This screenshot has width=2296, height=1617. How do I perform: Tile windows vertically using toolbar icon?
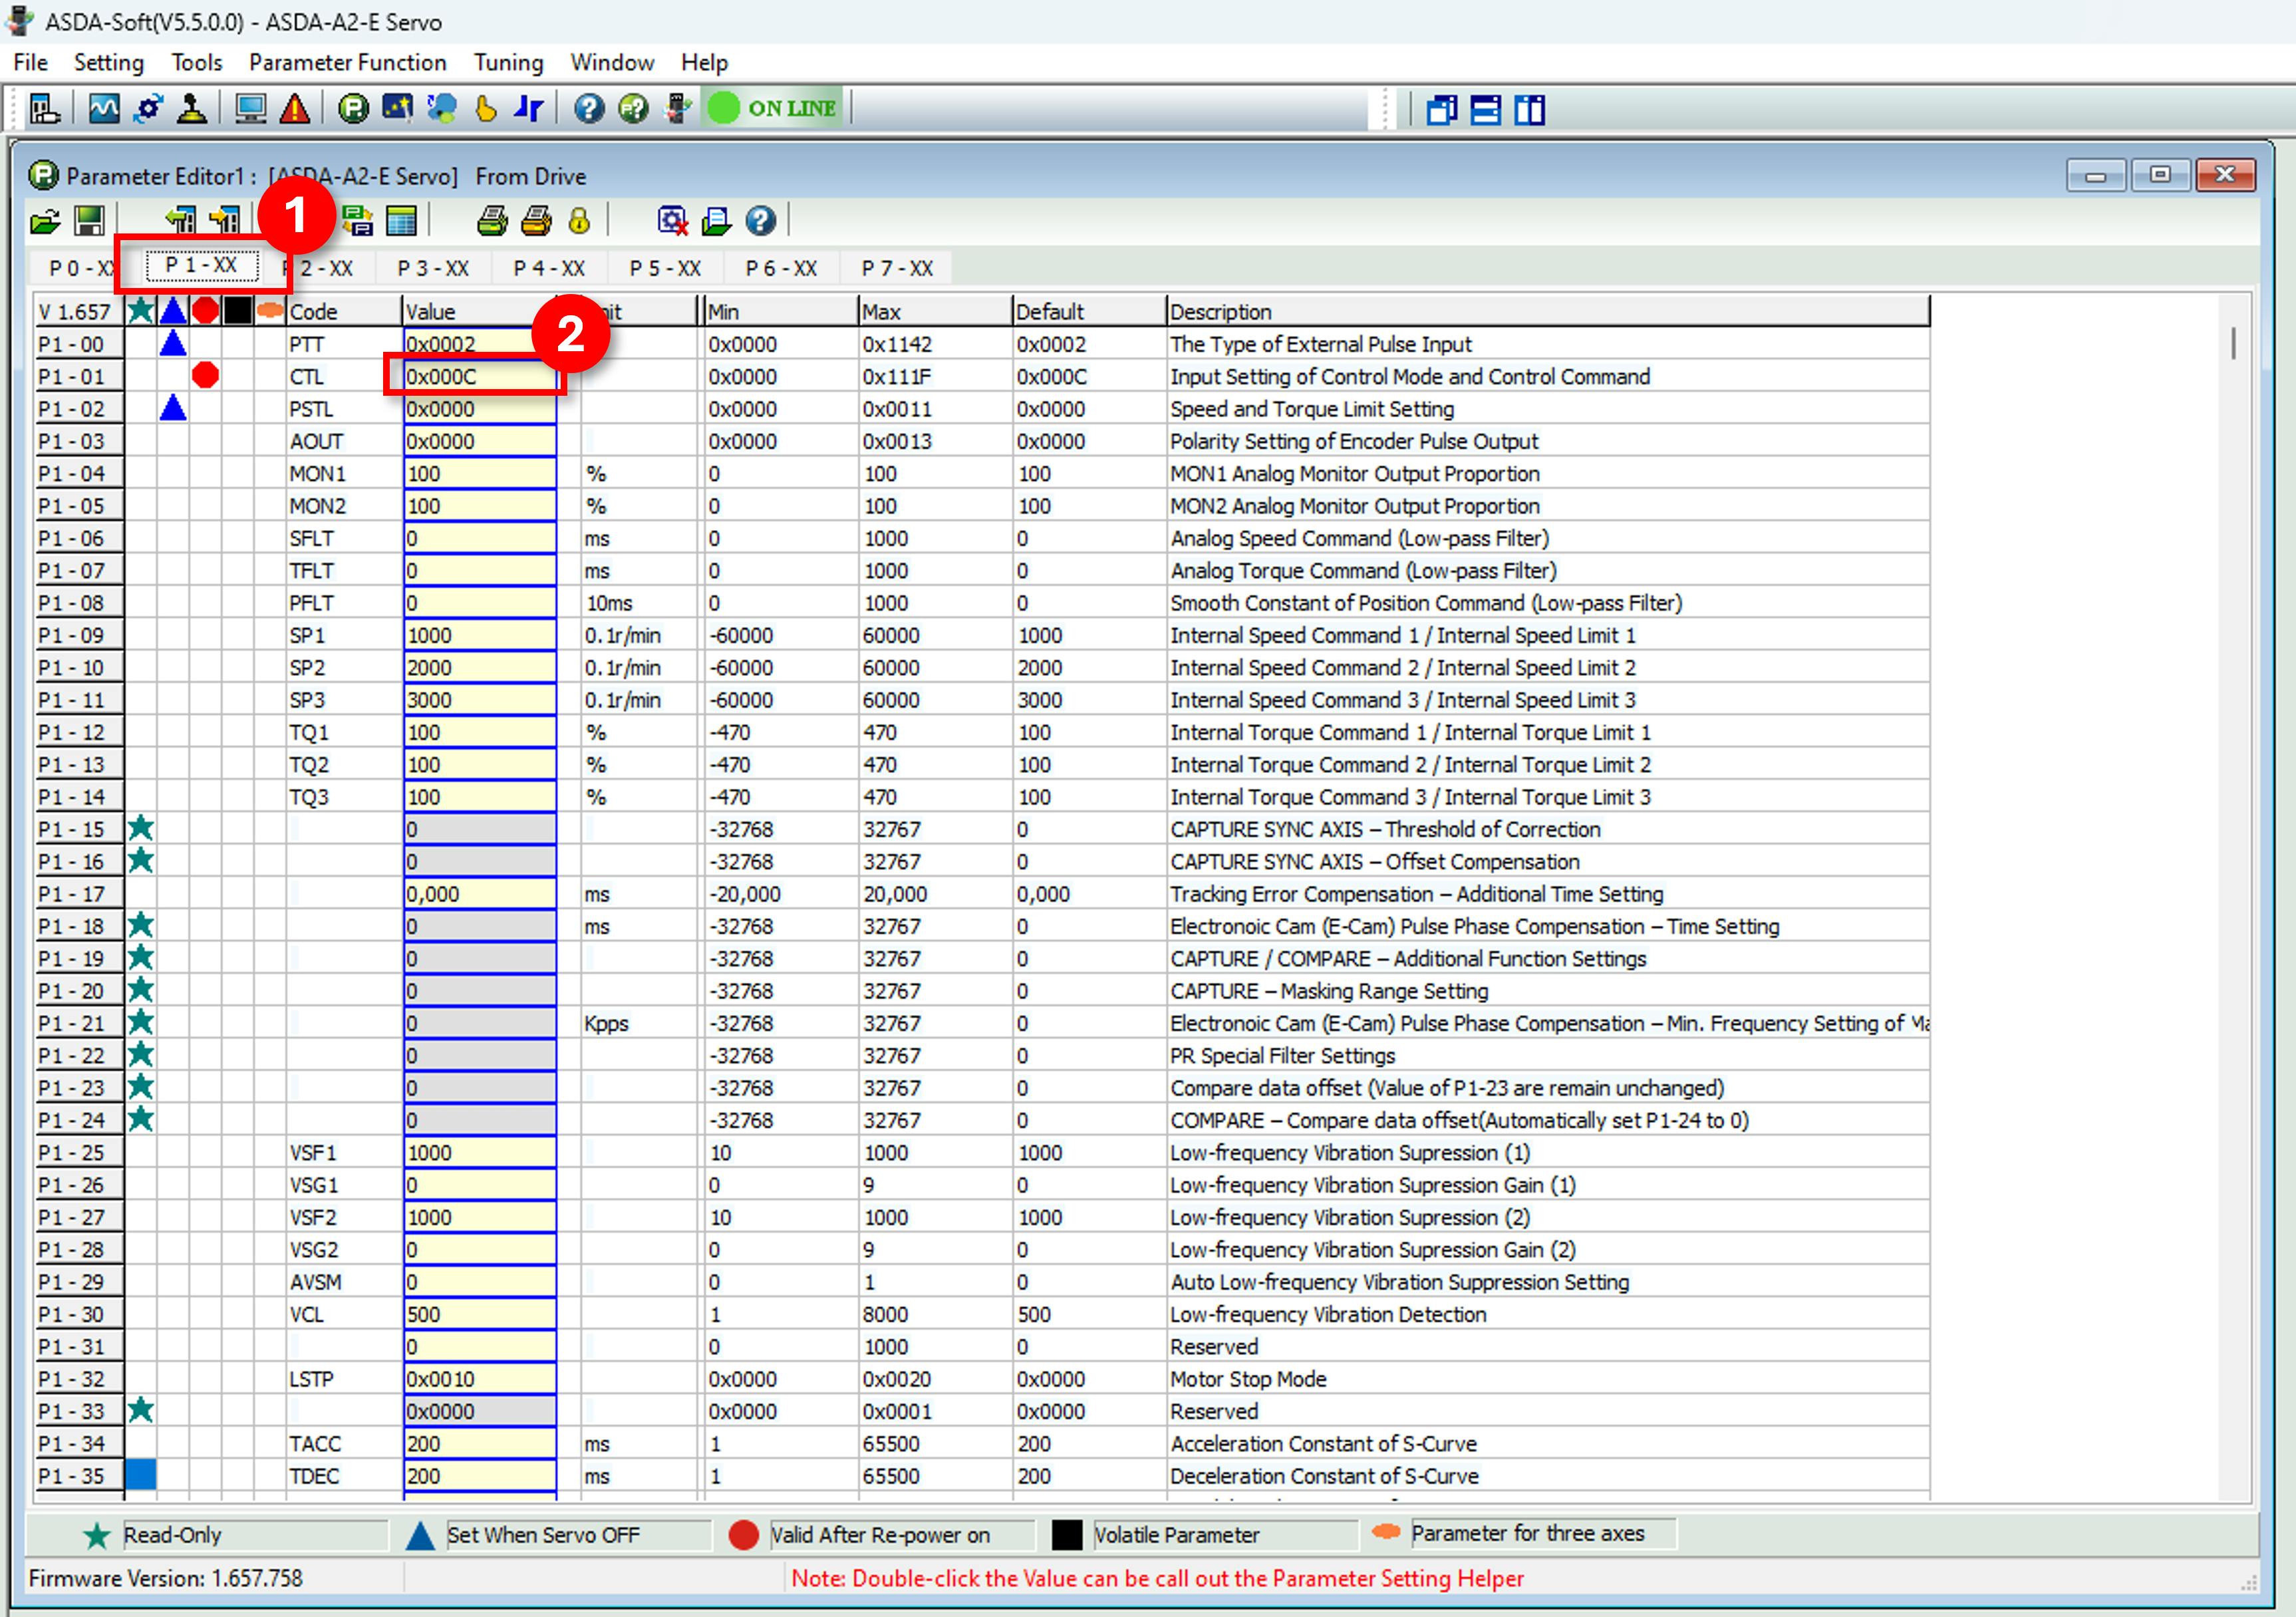[x=1529, y=109]
